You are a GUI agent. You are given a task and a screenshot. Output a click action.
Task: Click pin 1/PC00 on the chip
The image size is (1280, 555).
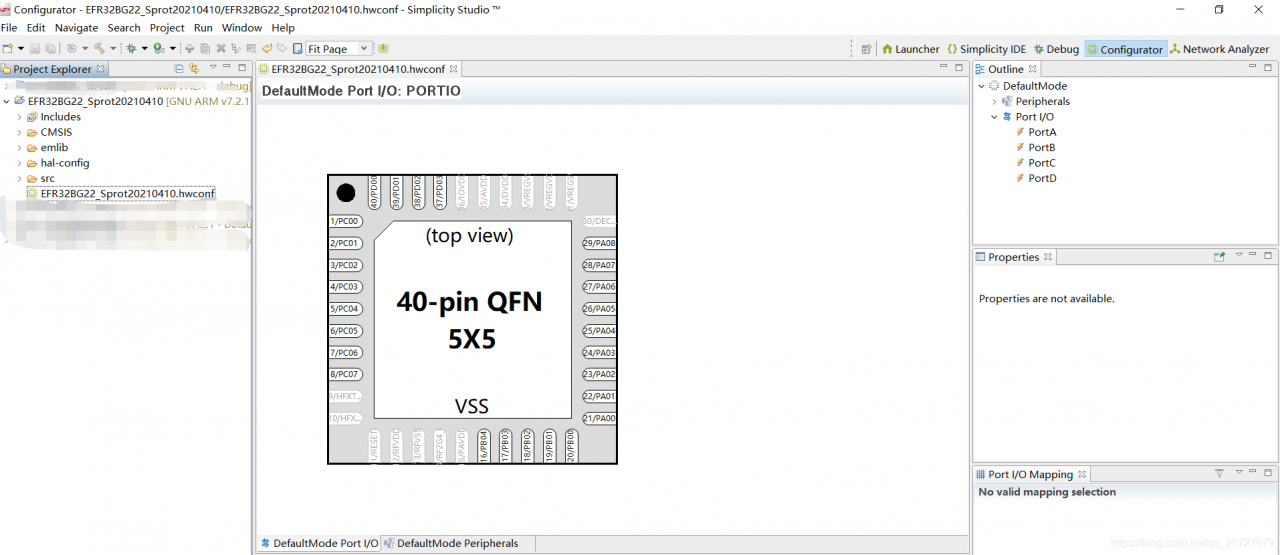[x=345, y=221]
